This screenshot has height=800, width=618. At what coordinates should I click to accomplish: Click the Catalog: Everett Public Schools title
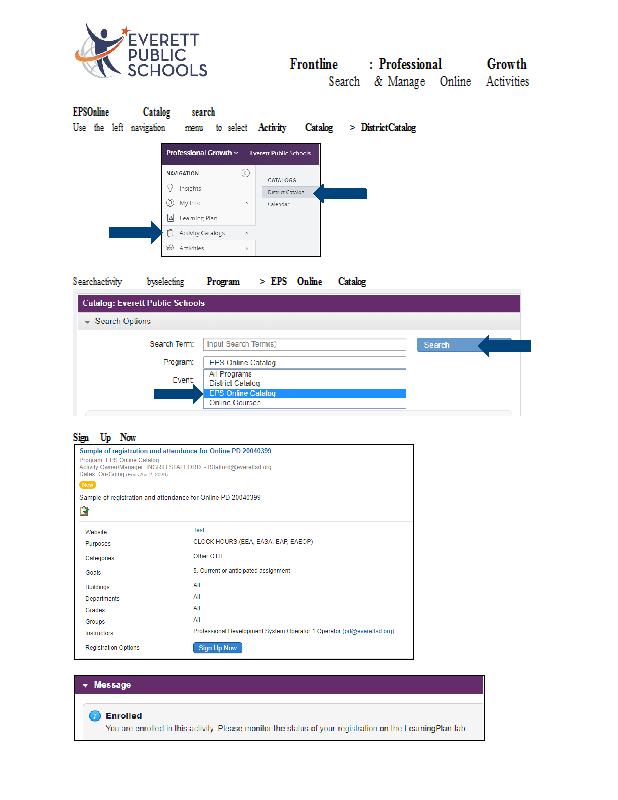tap(143, 303)
